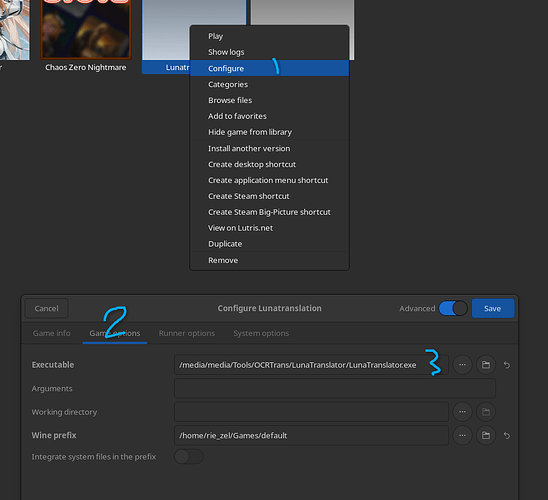The width and height of the screenshot is (548, 500).
Task: Open the Working directory three-dot options button
Action: [x=462, y=412]
